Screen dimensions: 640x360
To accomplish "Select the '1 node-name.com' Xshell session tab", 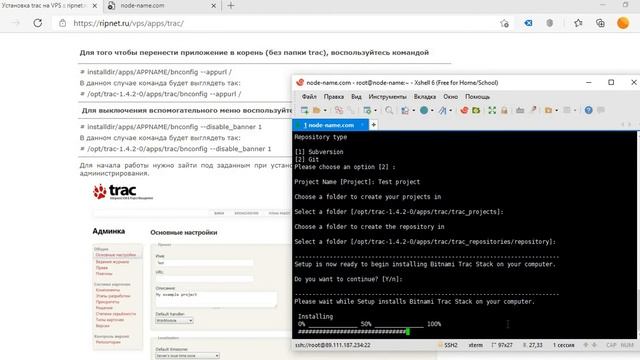I will pyautogui.click(x=330, y=125).
